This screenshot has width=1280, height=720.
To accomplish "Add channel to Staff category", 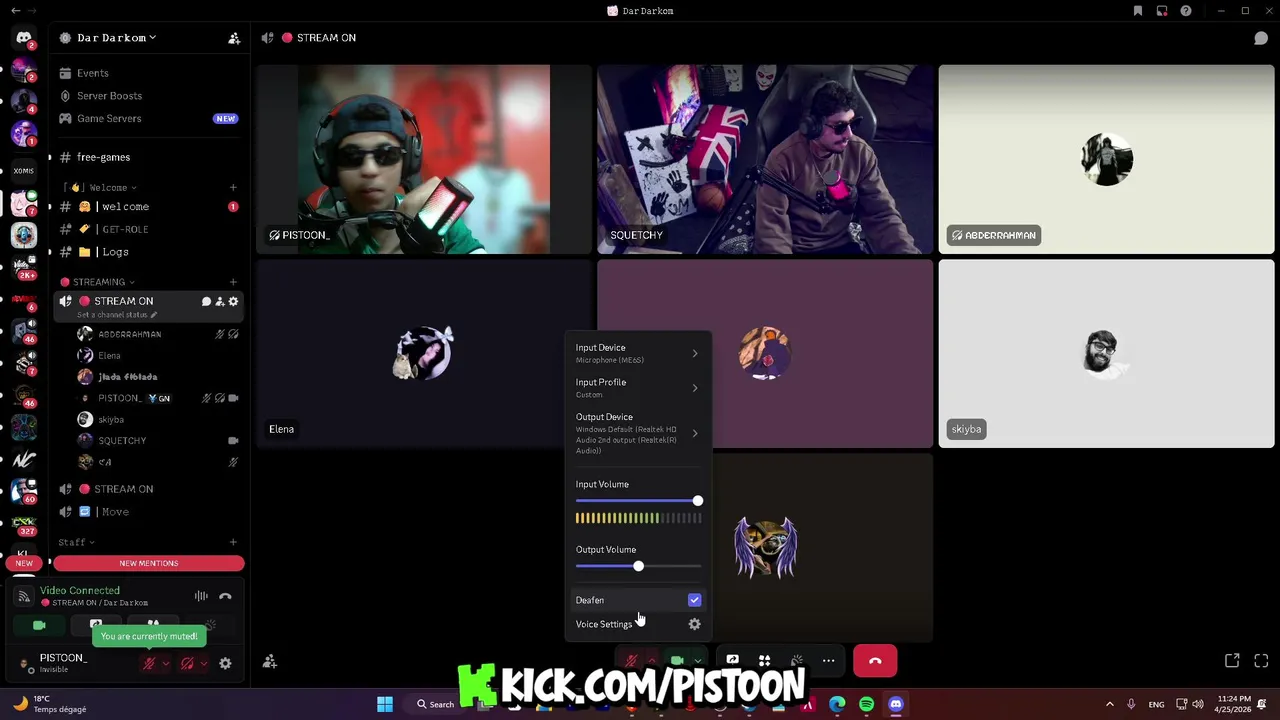I will (x=233, y=542).
